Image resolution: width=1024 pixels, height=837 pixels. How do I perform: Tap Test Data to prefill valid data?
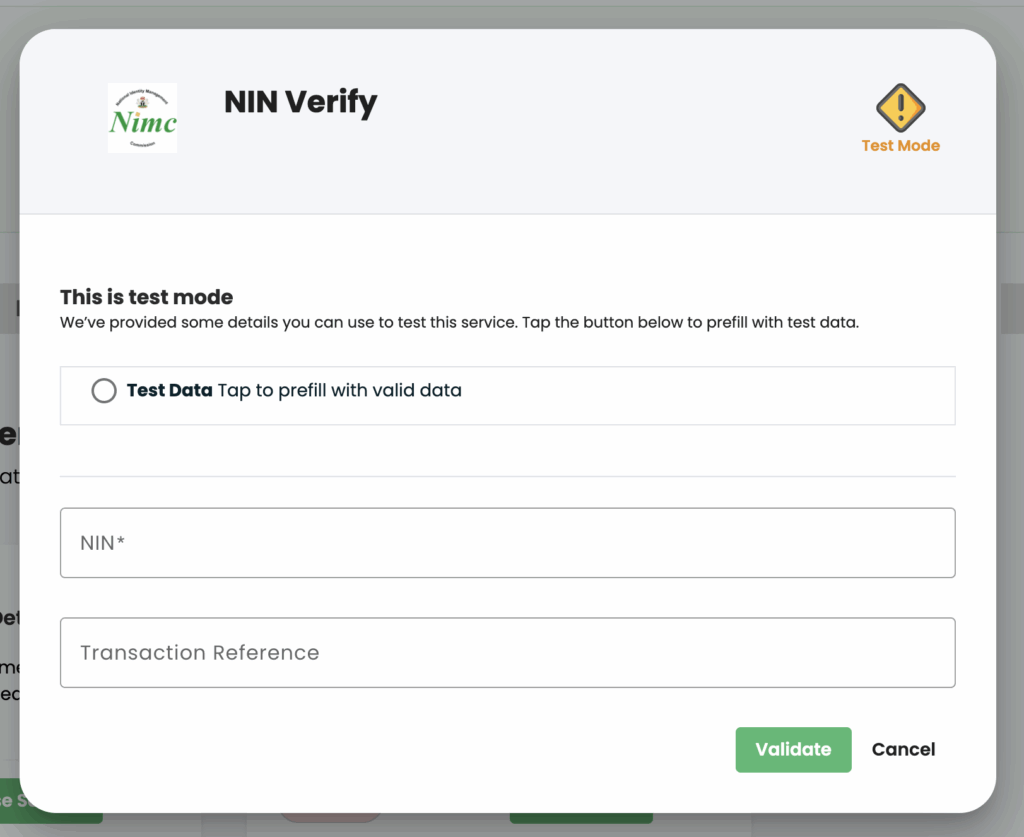[293, 390]
